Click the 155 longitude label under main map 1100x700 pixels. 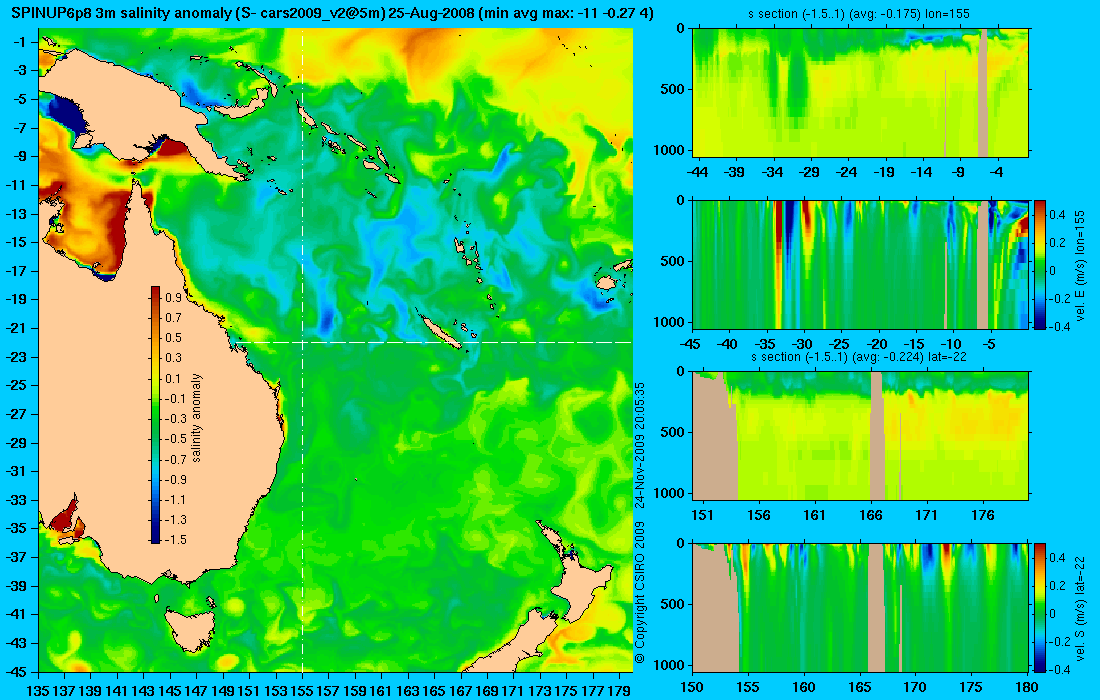click(x=302, y=691)
